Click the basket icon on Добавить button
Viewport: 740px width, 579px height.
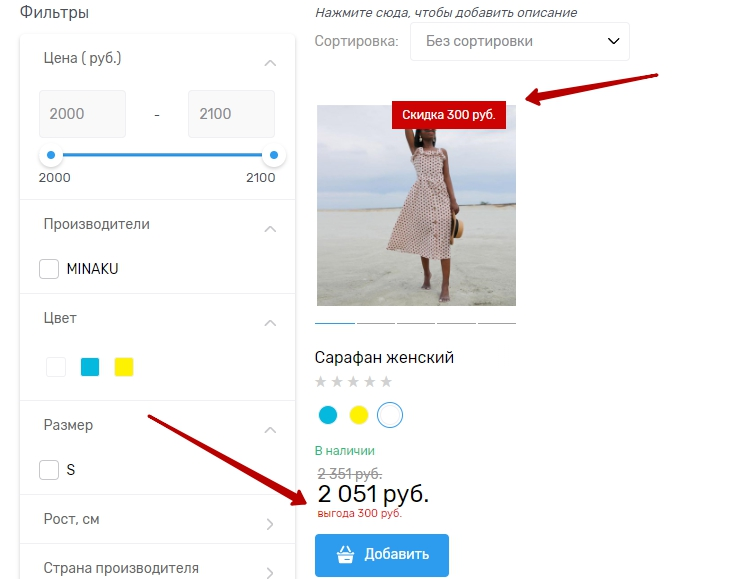click(x=345, y=555)
